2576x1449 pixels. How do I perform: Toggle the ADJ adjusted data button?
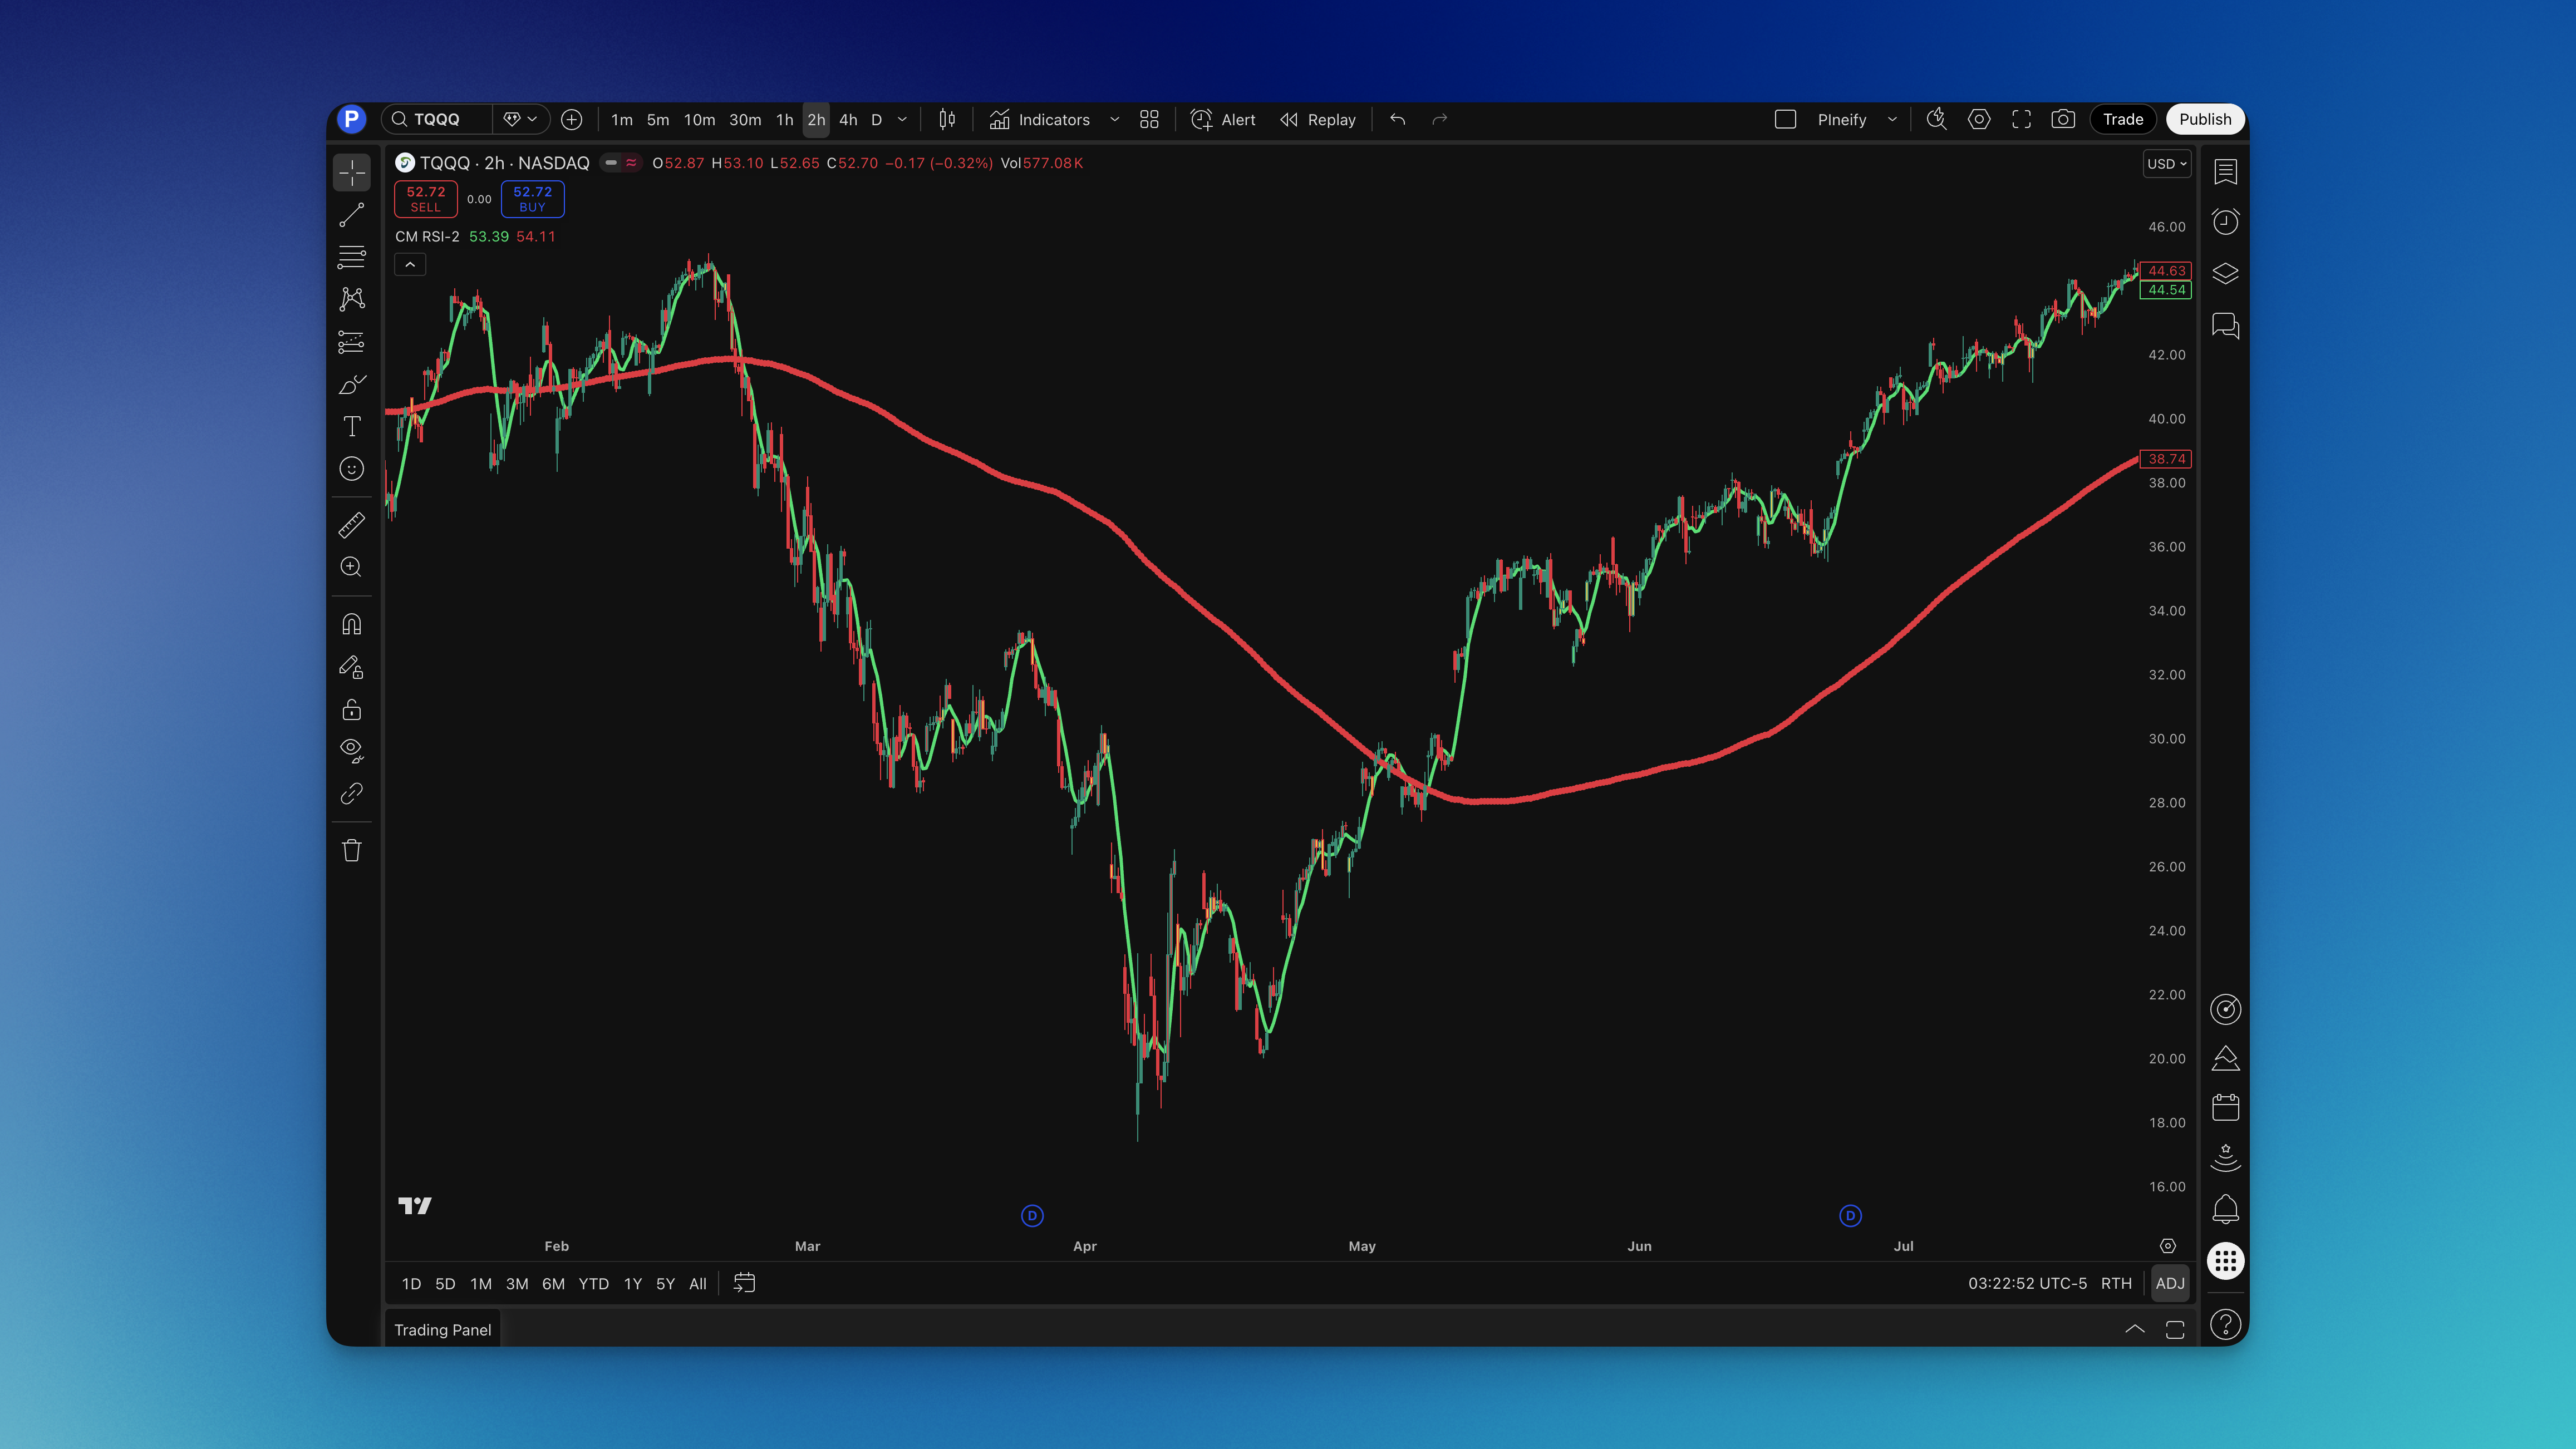2169,1283
